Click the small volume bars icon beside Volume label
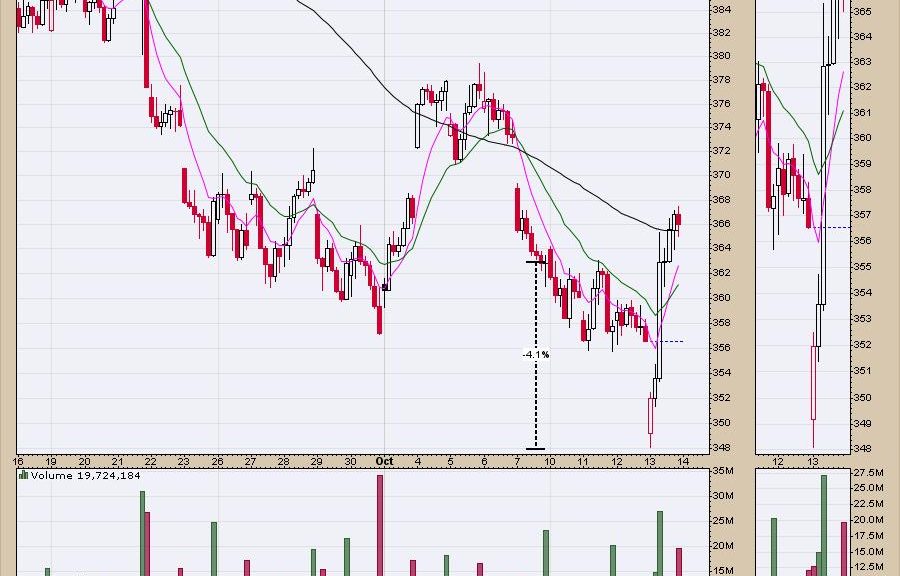Viewport: 900px width, 576px height. (x=24, y=474)
